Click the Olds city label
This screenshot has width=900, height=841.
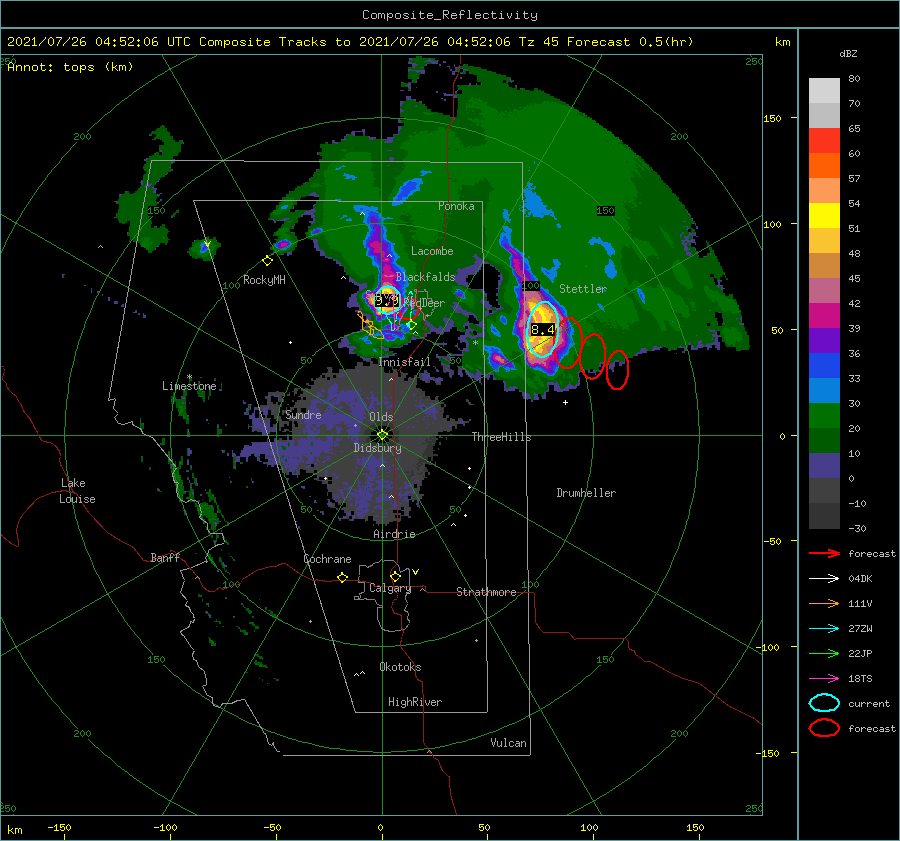381,417
